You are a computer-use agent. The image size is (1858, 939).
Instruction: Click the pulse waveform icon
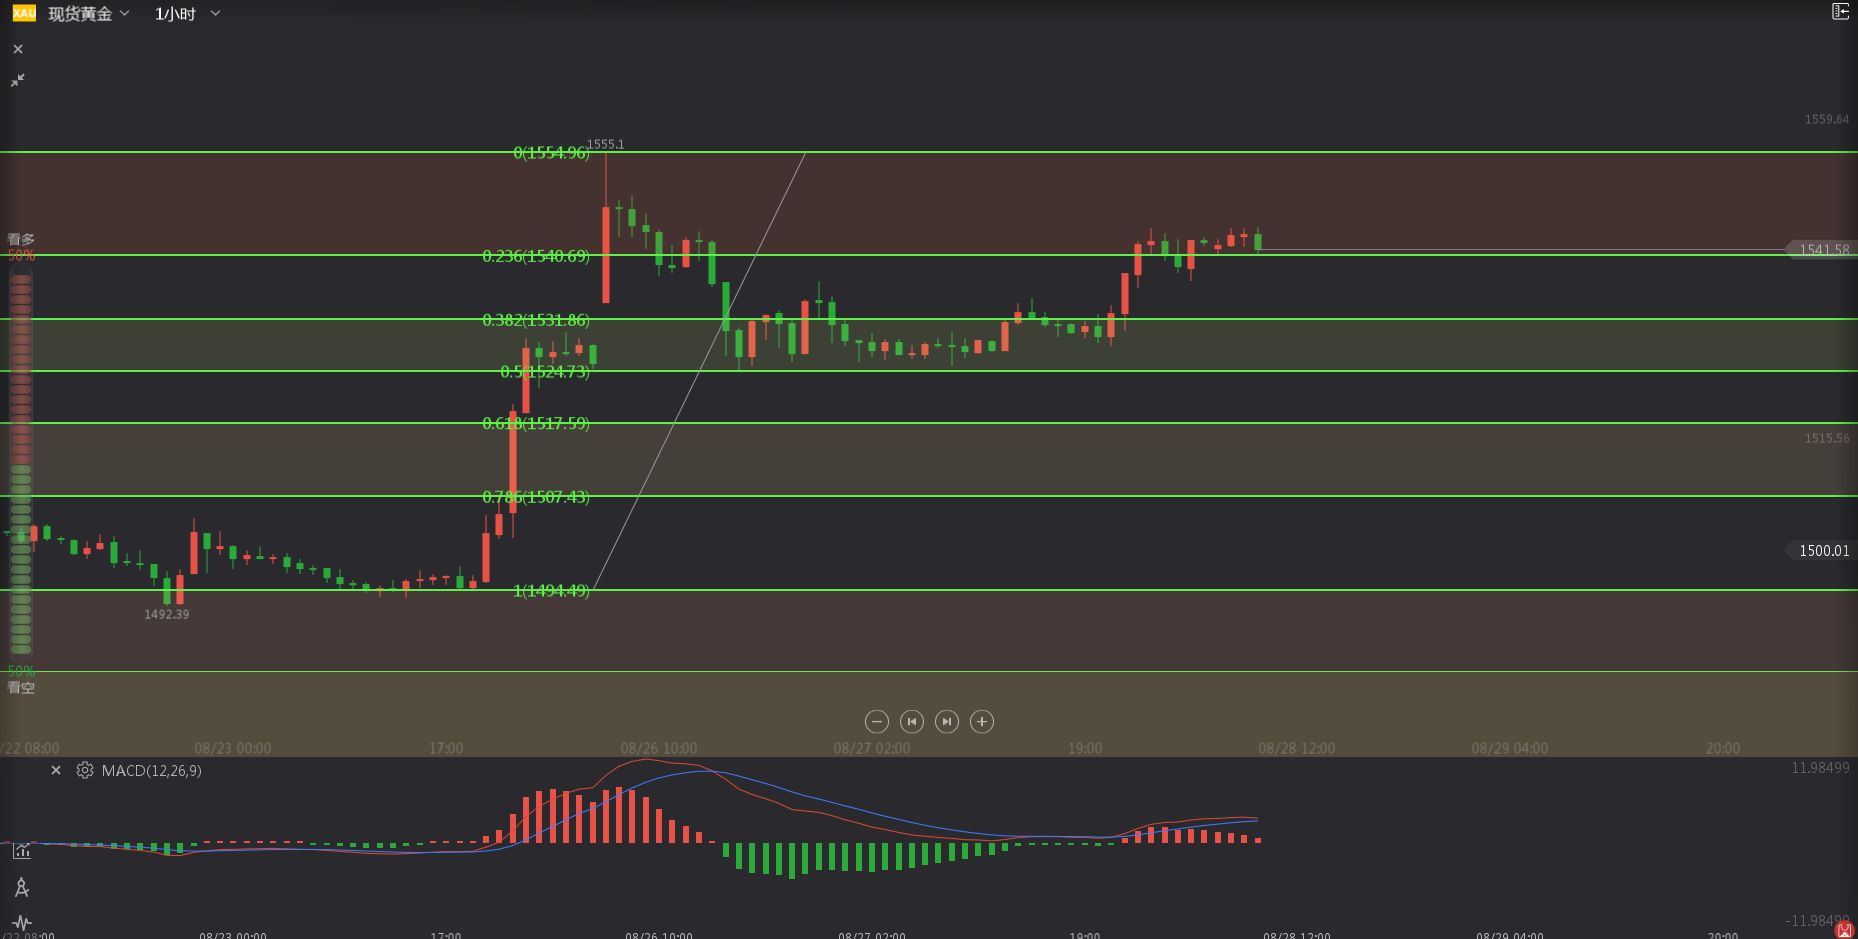(x=22, y=922)
